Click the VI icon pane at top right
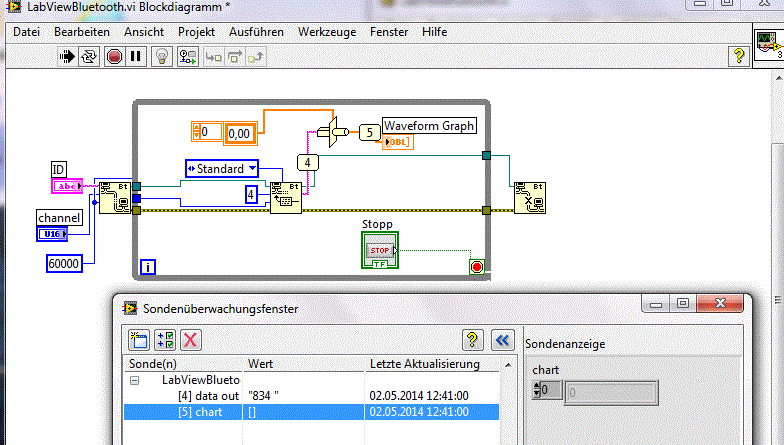 768,45
